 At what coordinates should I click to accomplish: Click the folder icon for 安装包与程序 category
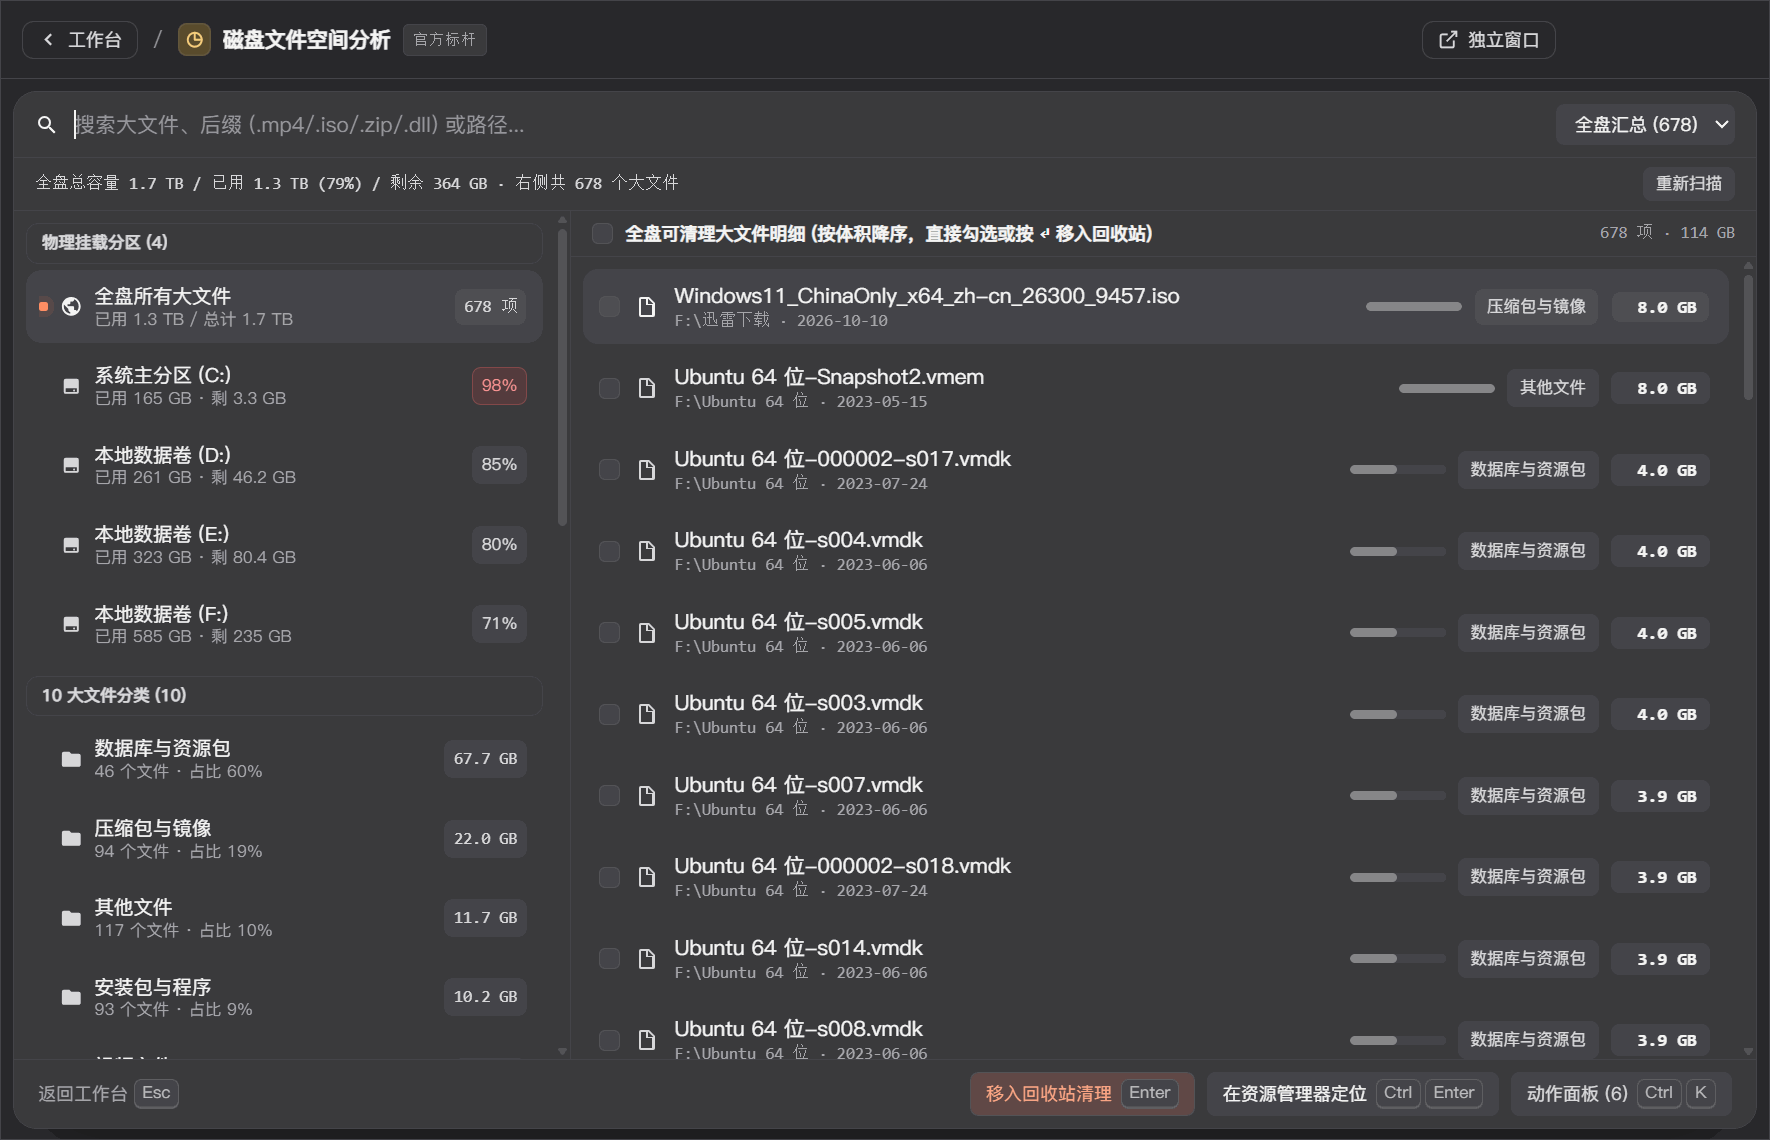(71, 997)
